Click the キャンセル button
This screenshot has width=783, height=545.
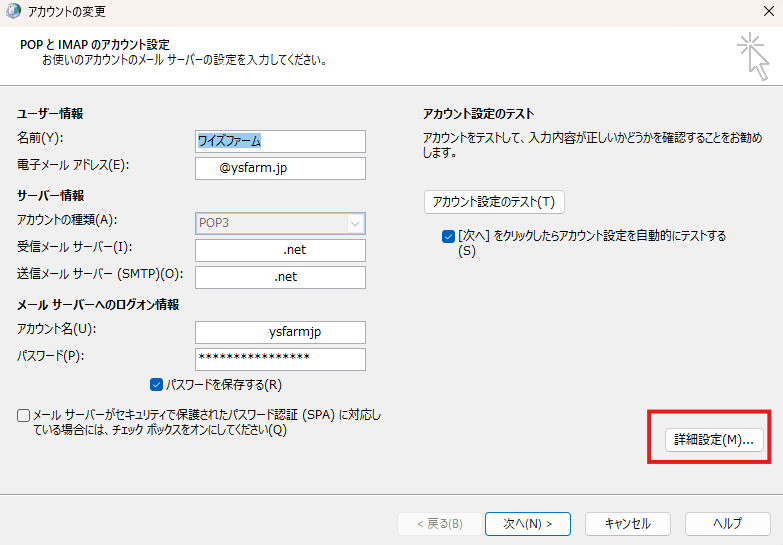pyautogui.click(x=627, y=523)
